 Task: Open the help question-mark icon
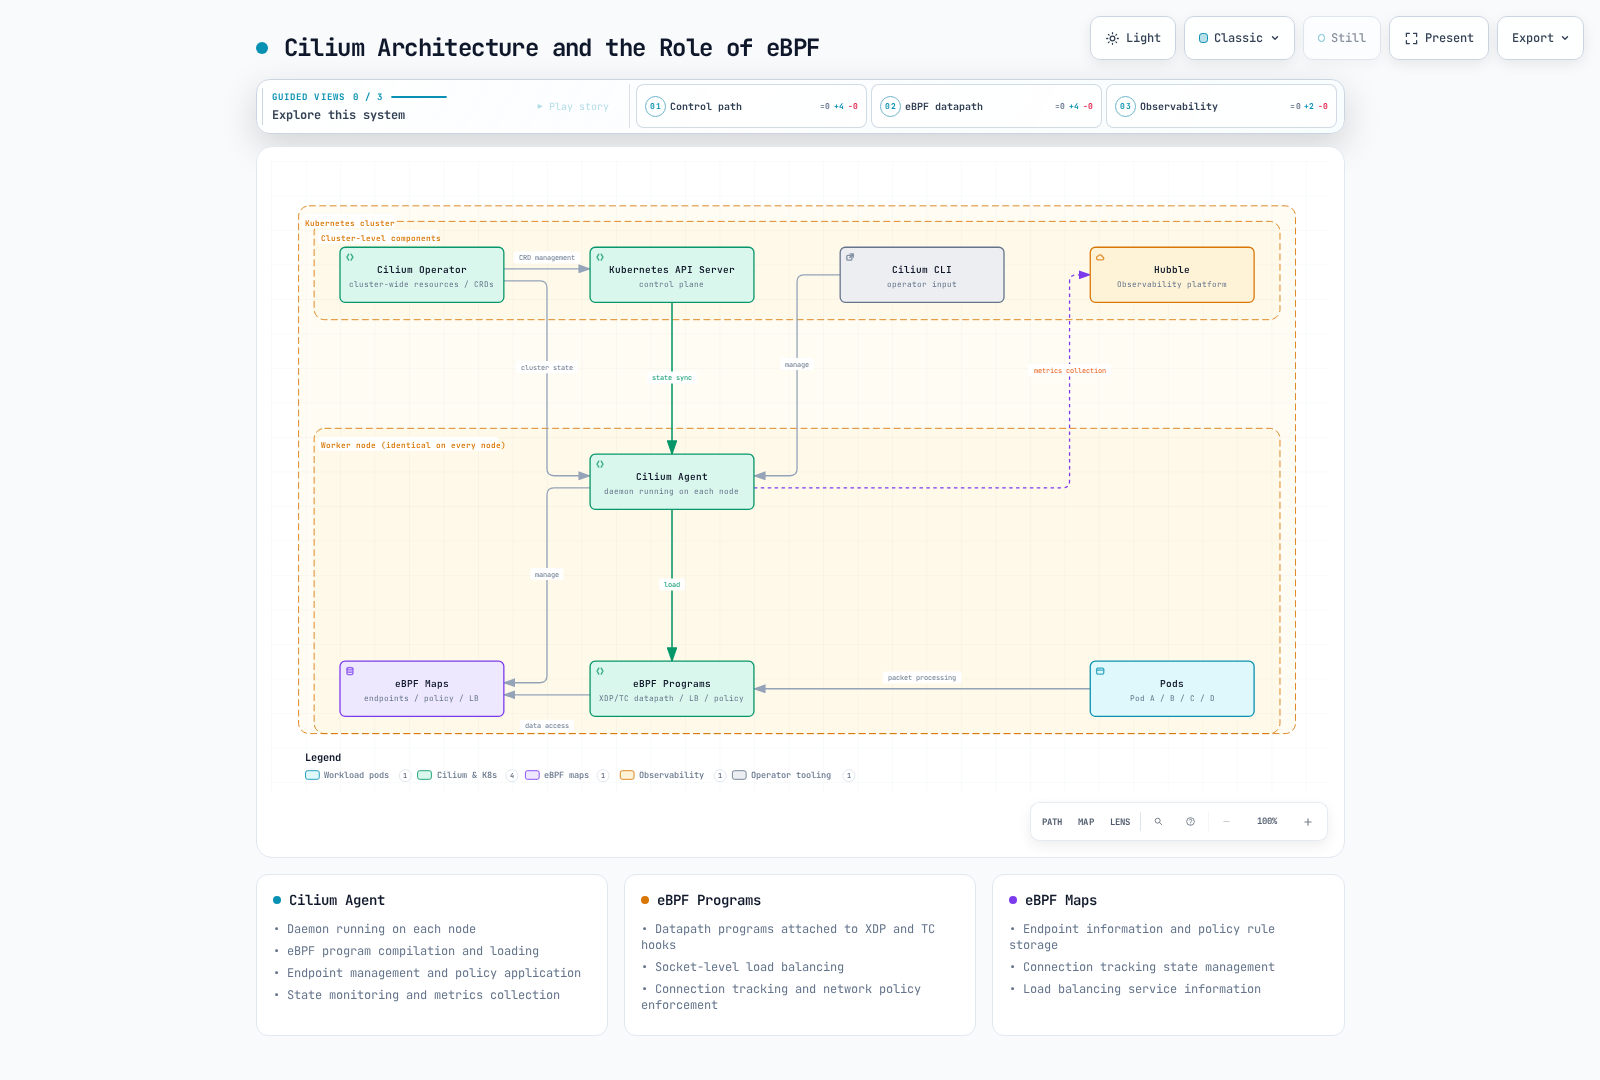tap(1190, 822)
